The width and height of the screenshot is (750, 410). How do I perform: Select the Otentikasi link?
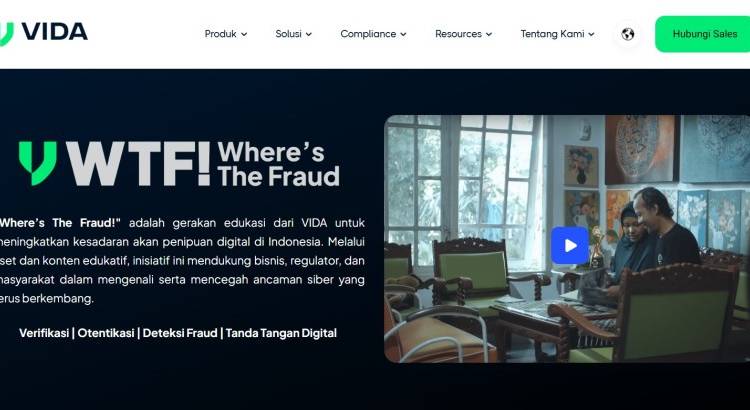coord(106,333)
